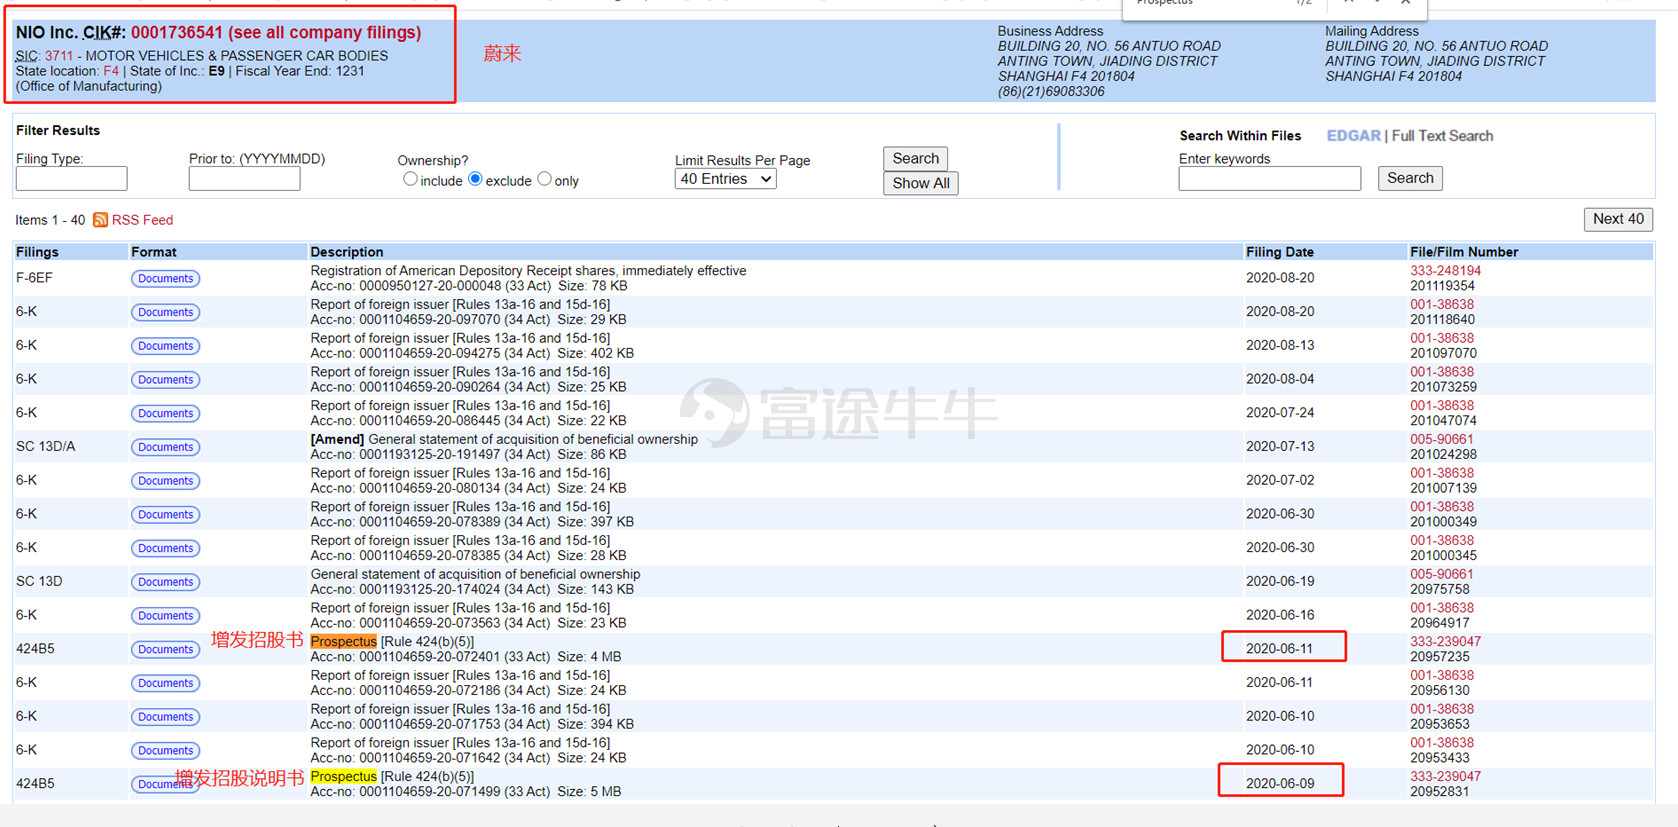Image resolution: width=1678 pixels, height=827 pixels.
Task: Open the 40 Entries results dropdown
Action: tap(725, 179)
